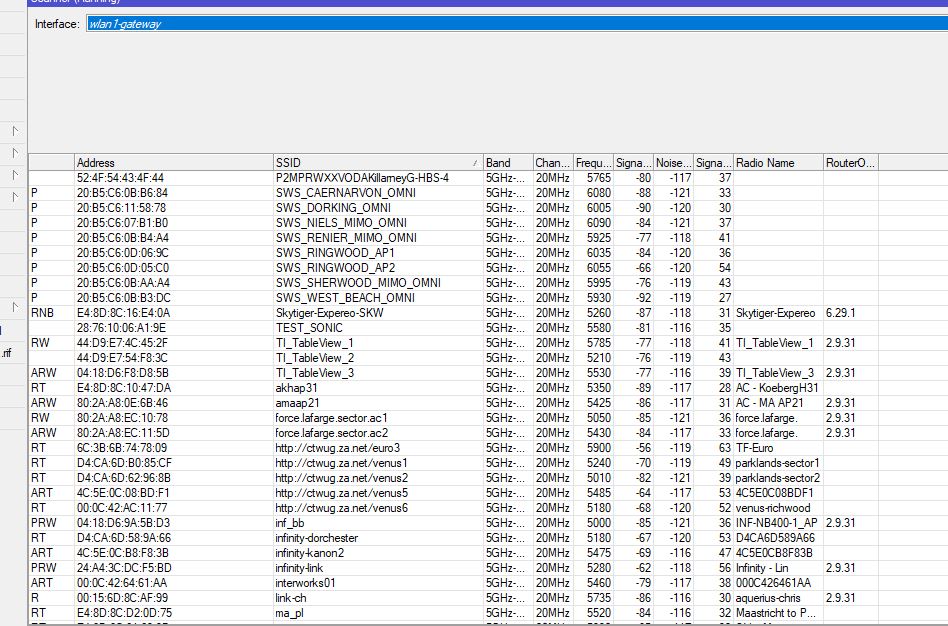Select the SWS_CAERNARVON_OMNI network row
The image size is (948, 626).
click(345, 193)
